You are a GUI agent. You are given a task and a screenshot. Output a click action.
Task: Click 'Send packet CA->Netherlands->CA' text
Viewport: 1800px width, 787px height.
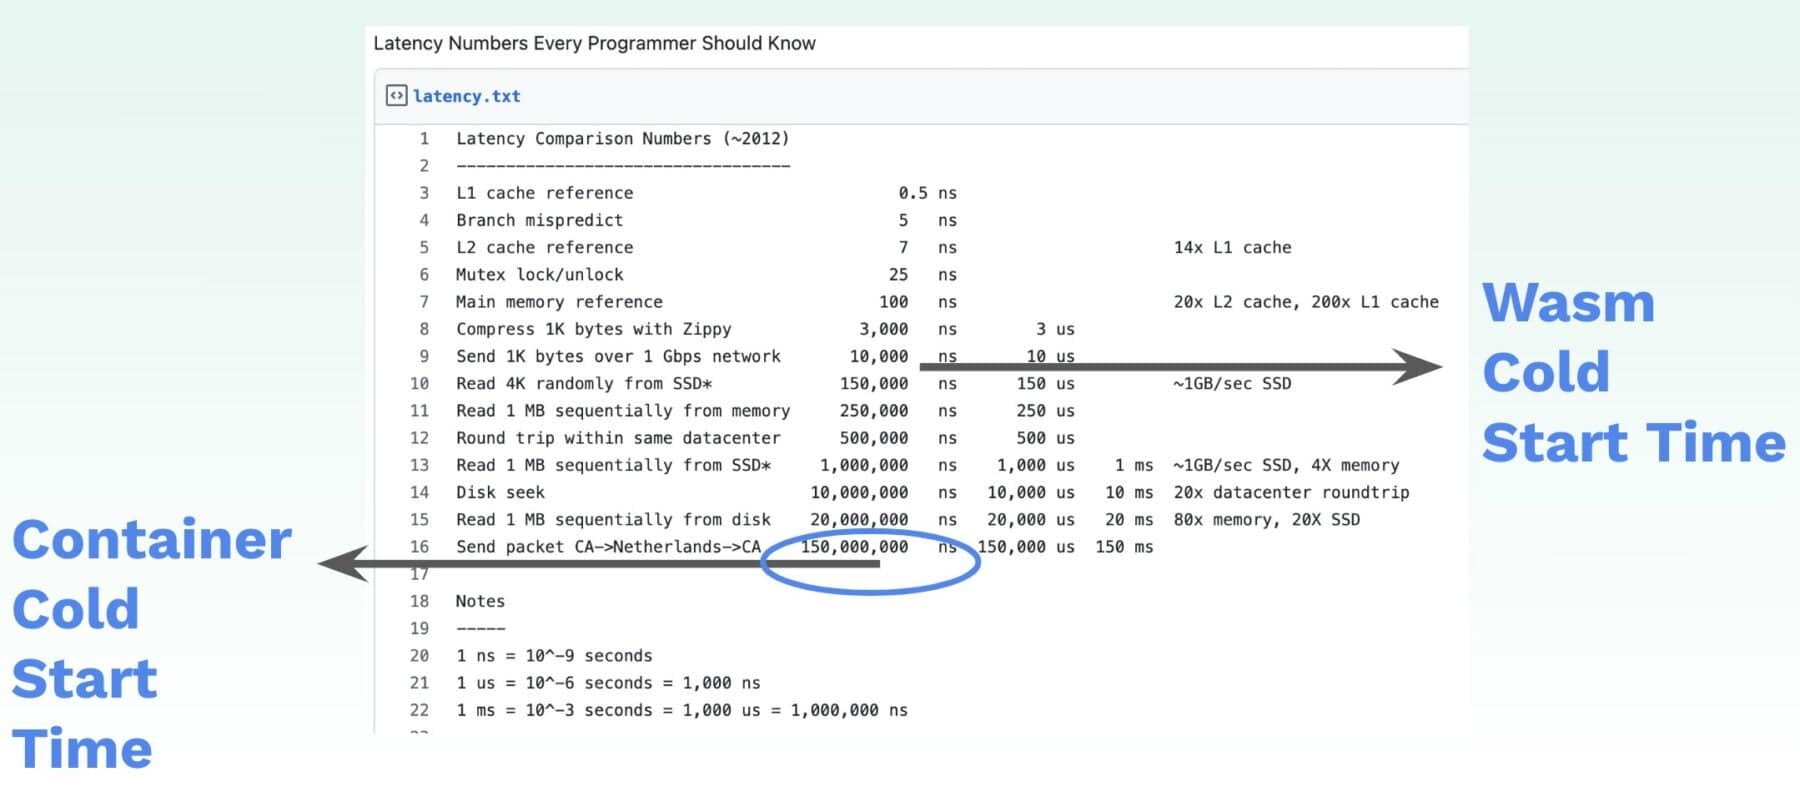(608, 547)
